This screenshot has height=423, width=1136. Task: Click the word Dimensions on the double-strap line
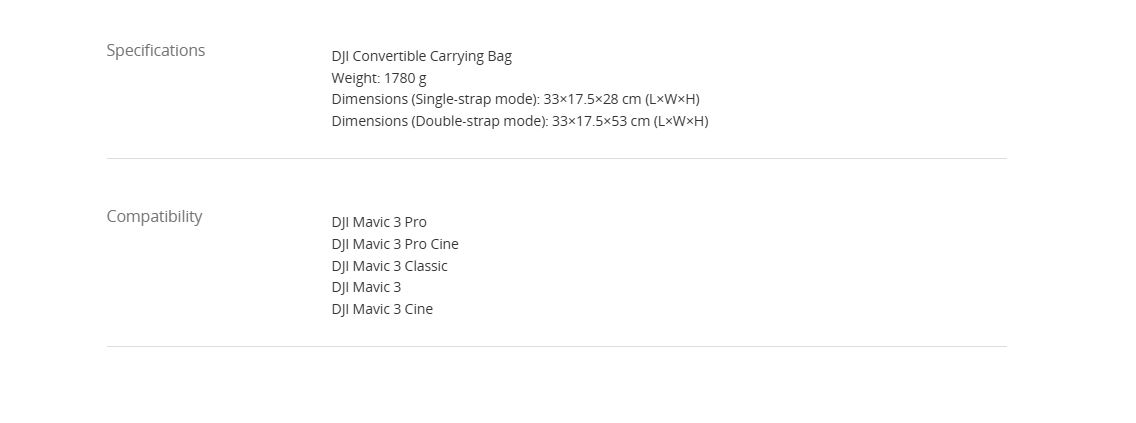[369, 121]
